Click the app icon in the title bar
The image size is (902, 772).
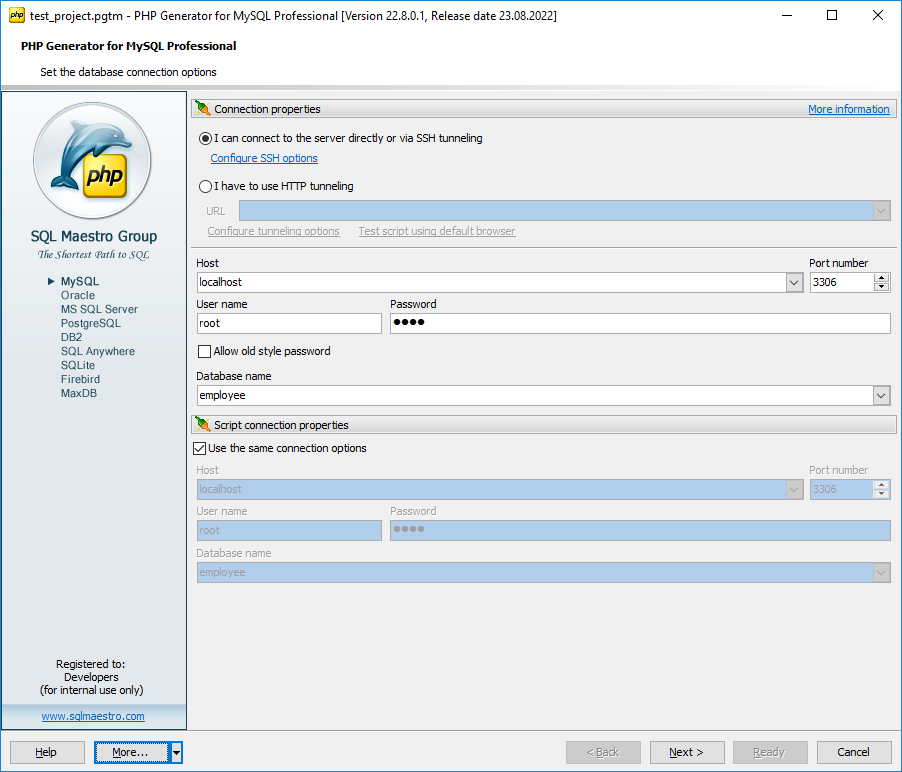tap(16, 16)
